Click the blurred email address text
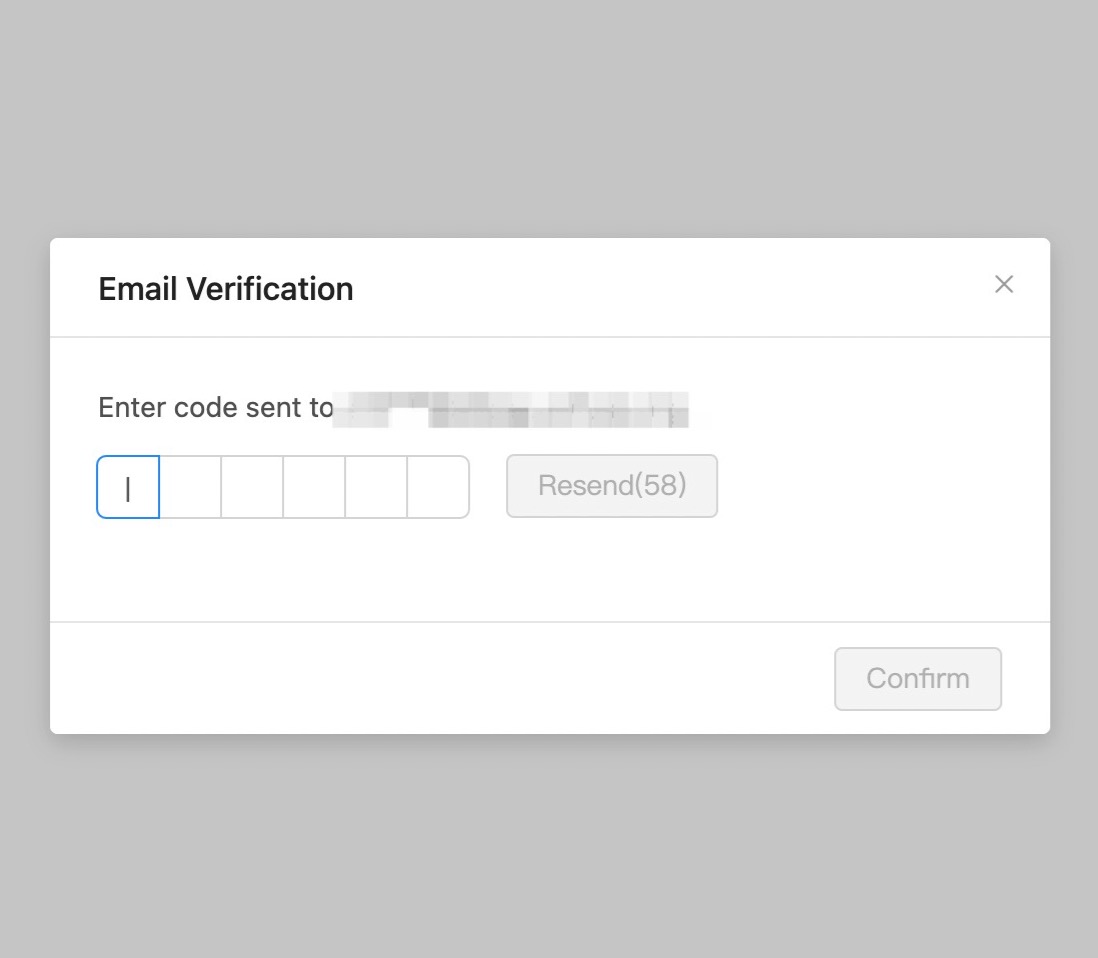This screenshot has height=958, width=1098. point(512,410)
